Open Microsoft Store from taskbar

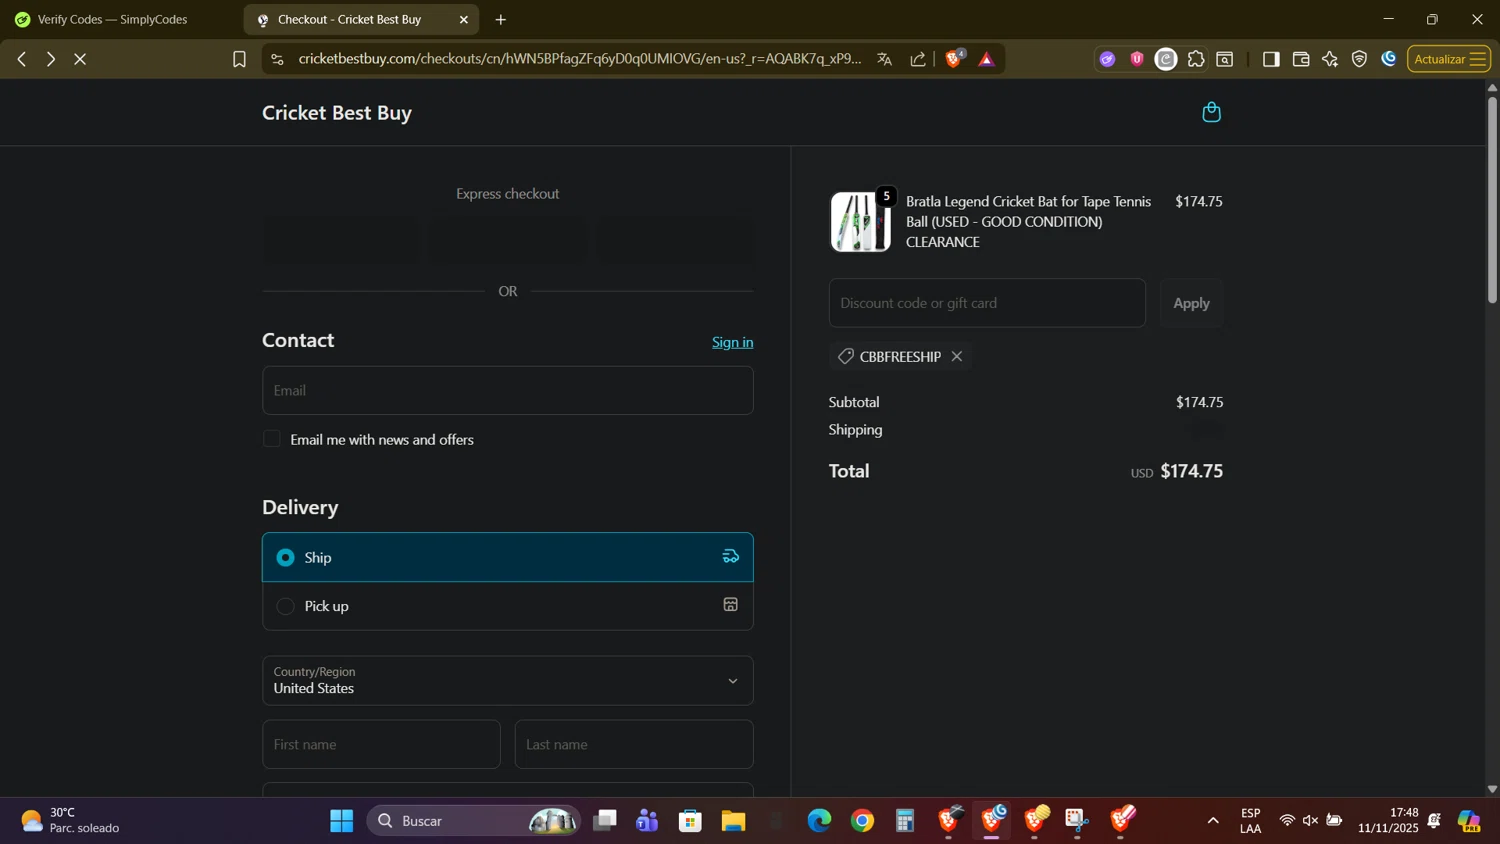pyautogui.click(x=691, y=821)
